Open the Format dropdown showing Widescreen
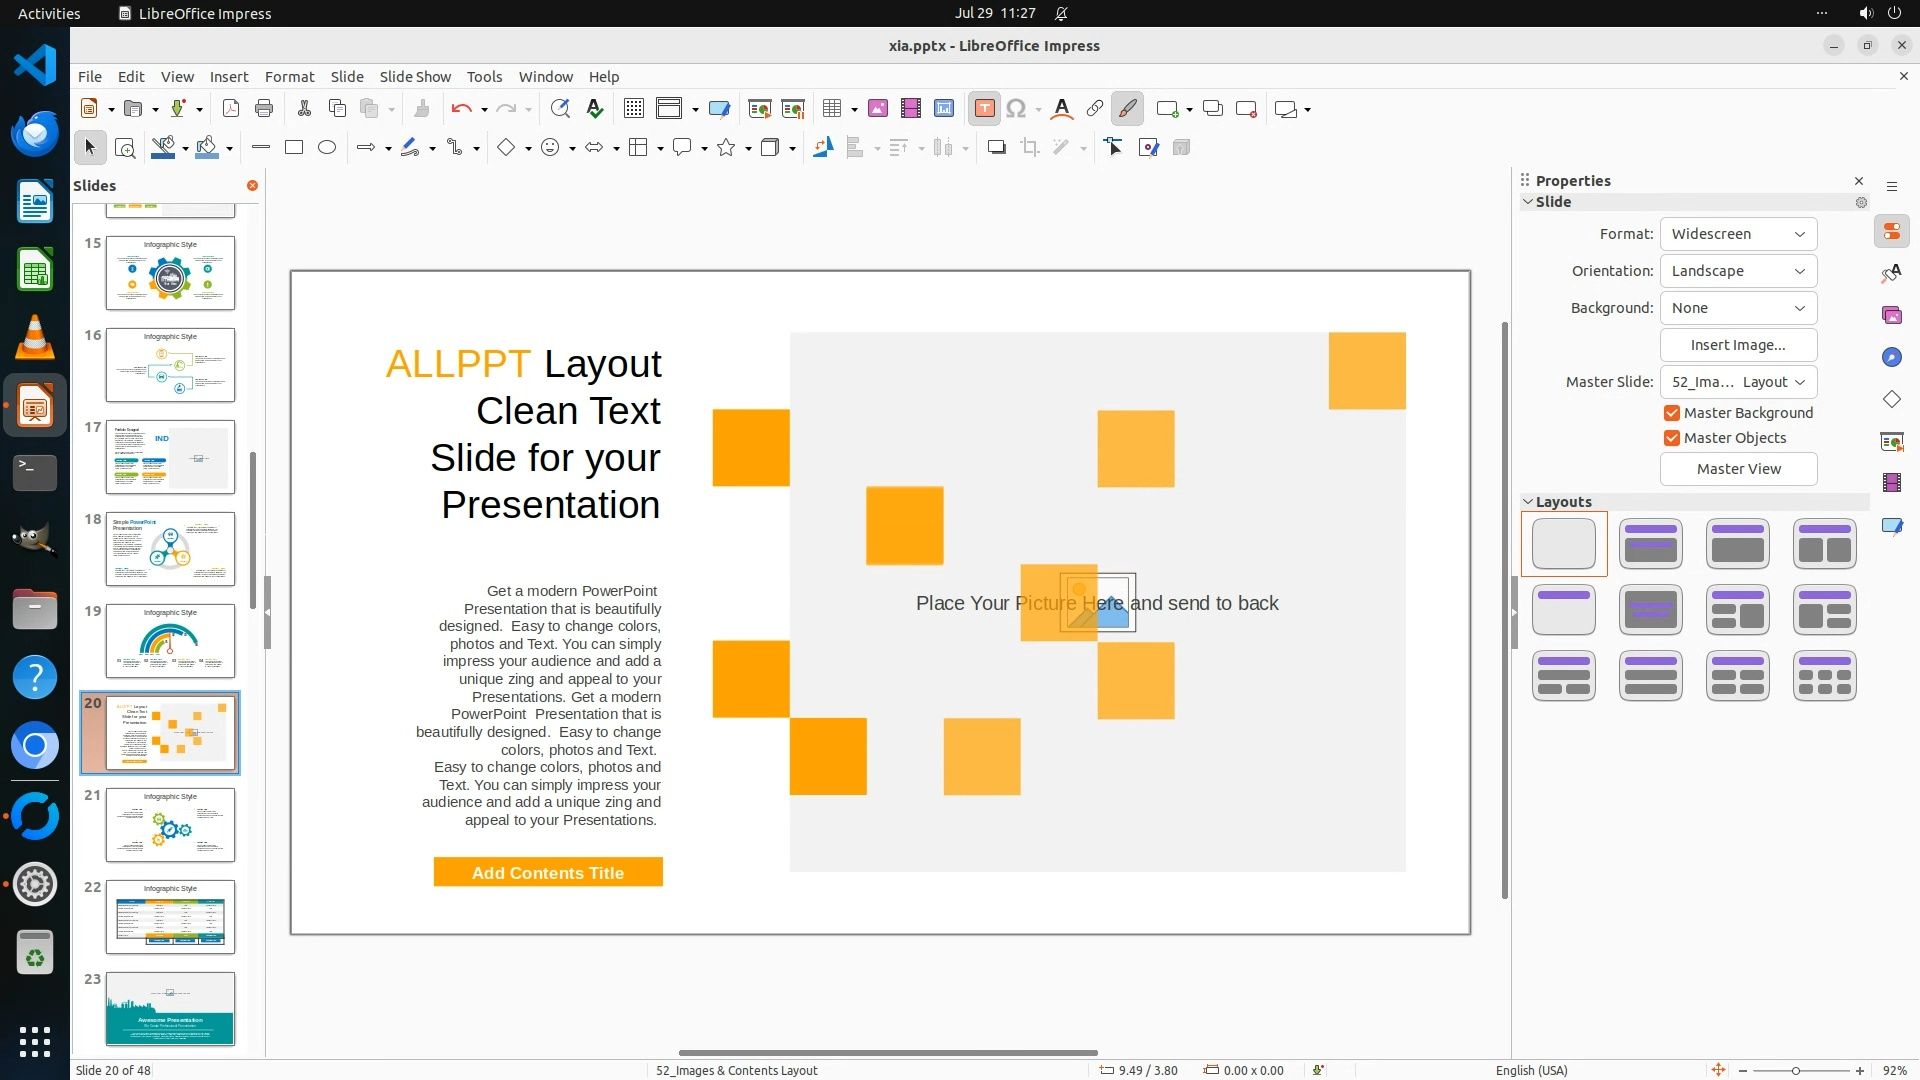This screenshot has height=1080, width=1920. tap(1738, 234)
